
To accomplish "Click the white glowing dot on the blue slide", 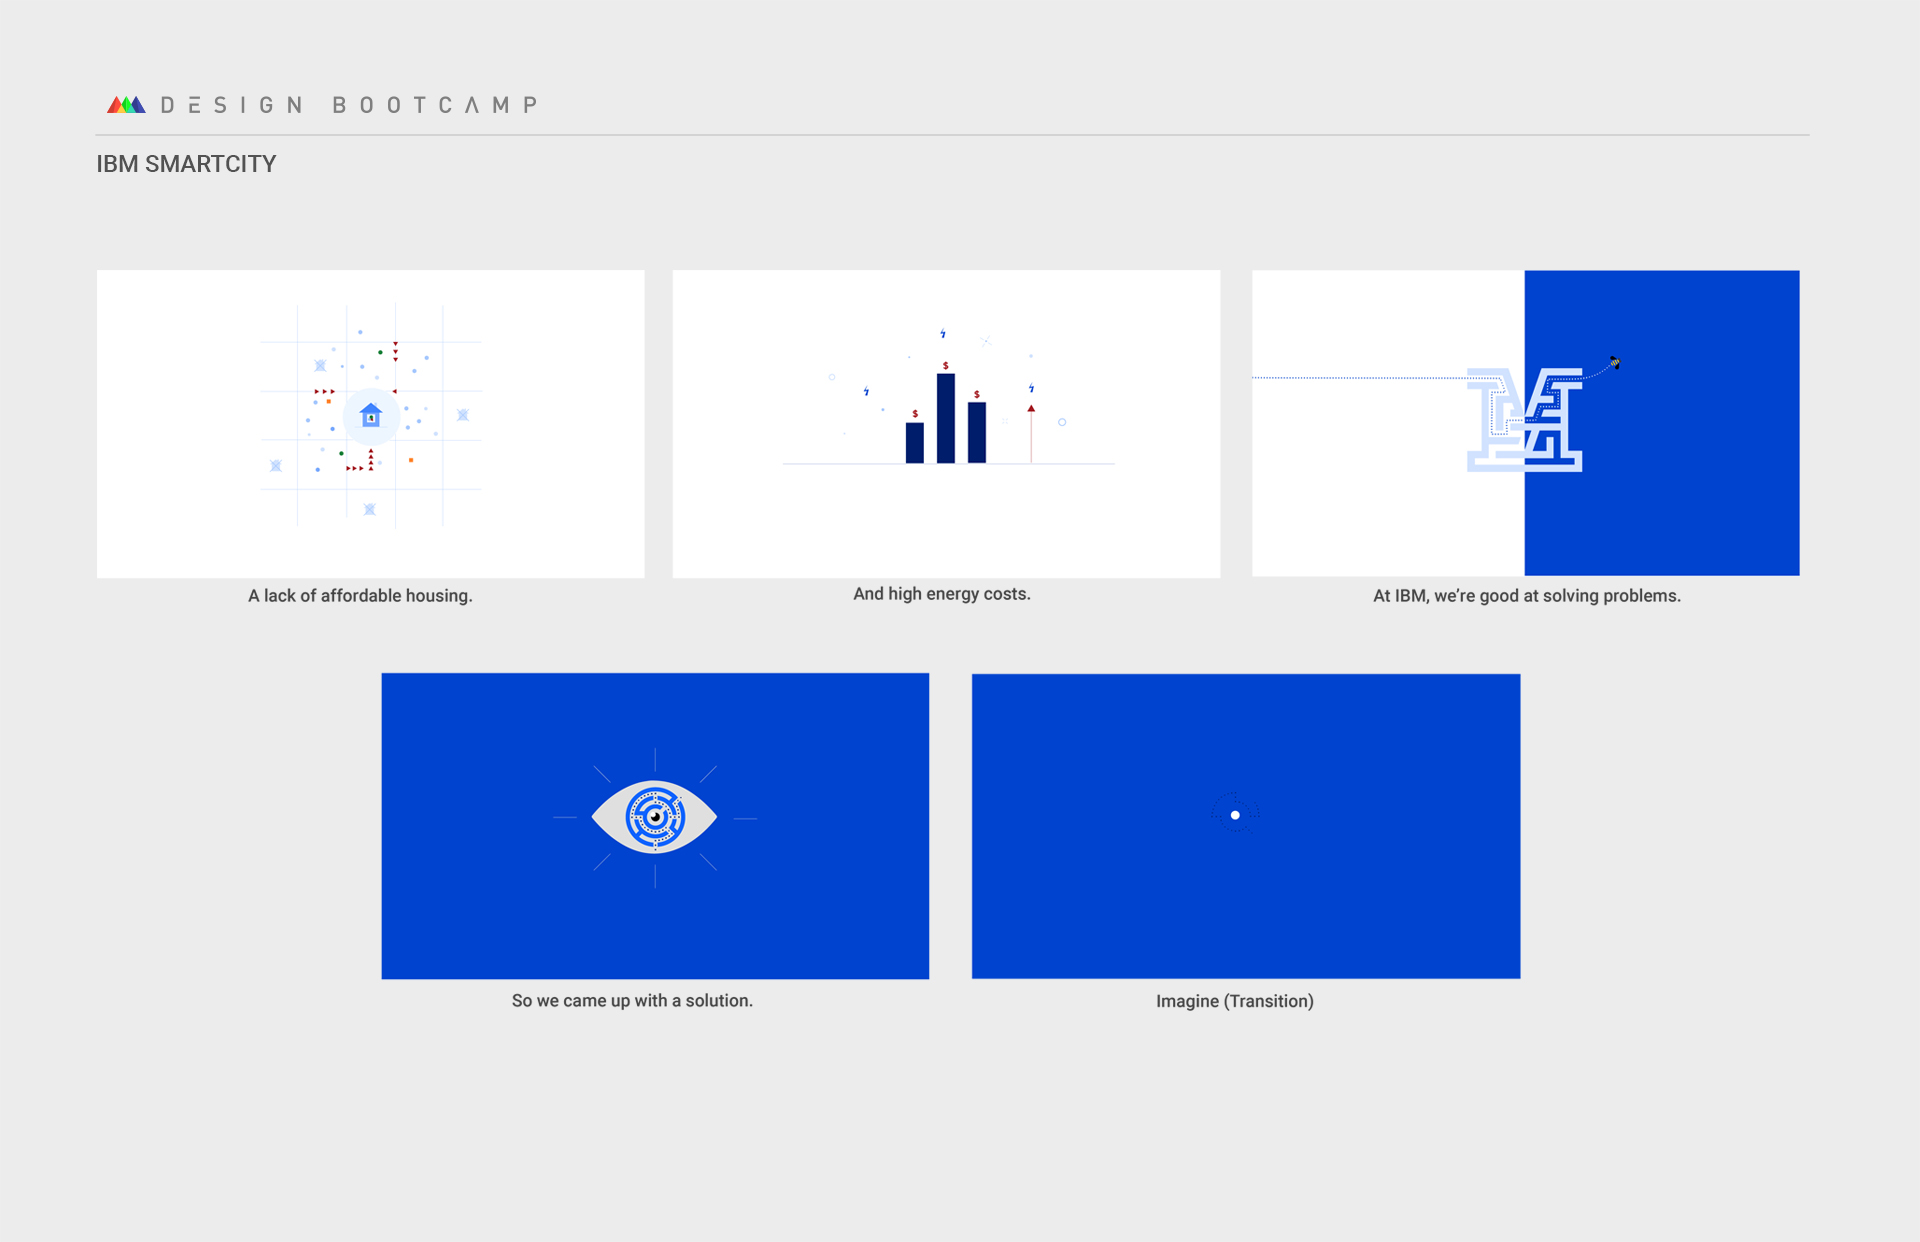I will (x=1235, y=815).
